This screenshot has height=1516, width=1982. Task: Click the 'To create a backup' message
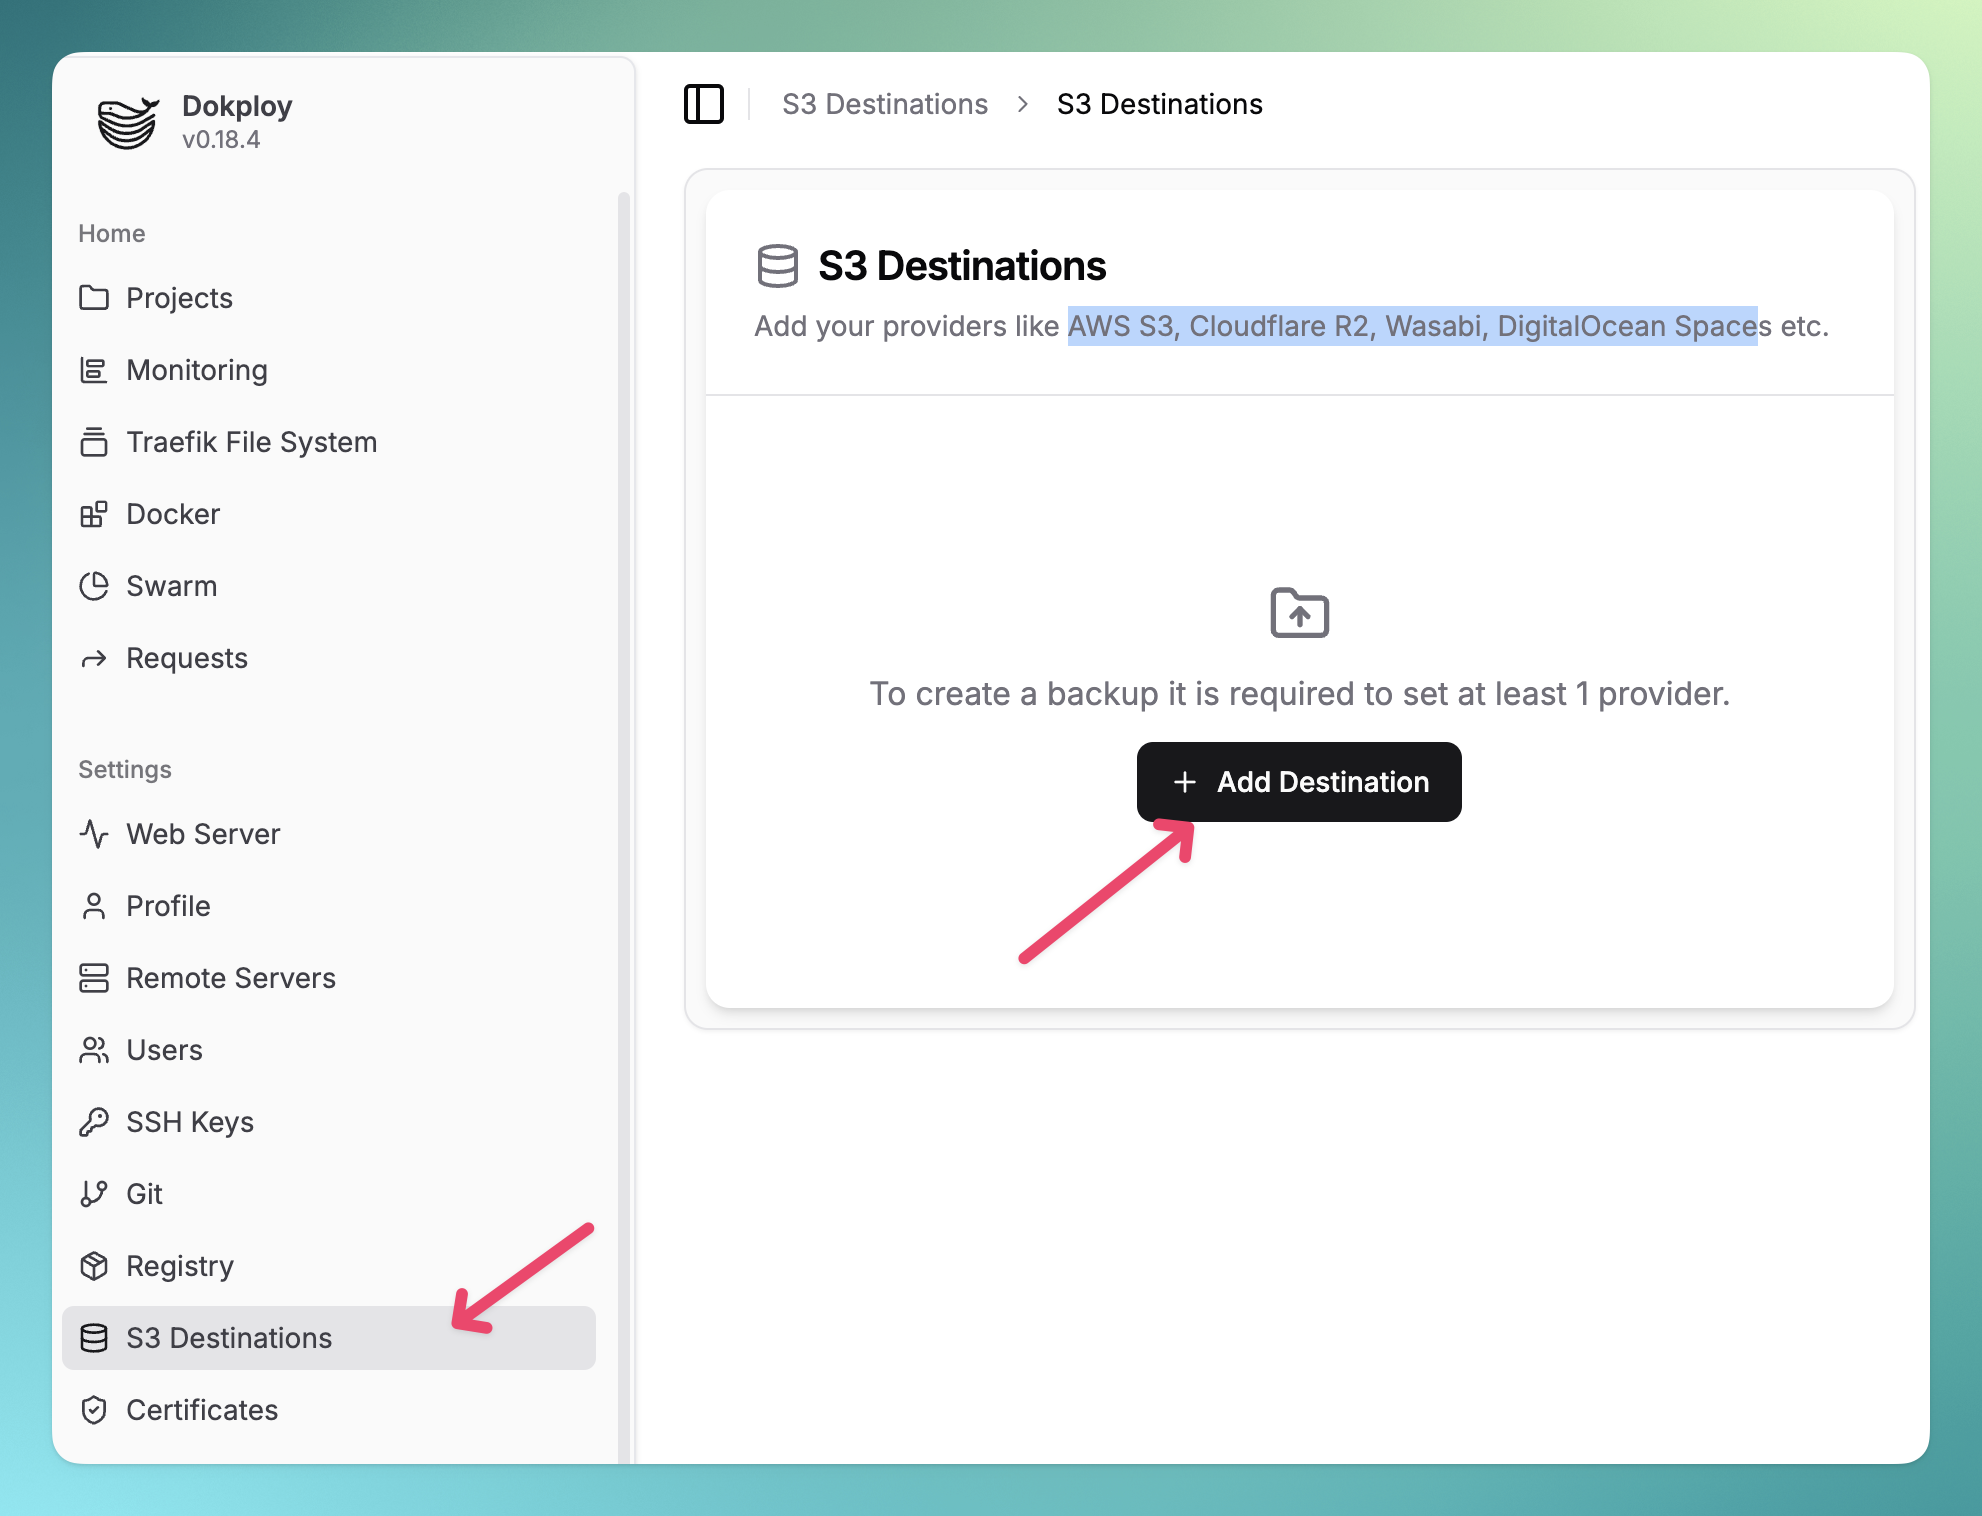coord(1299,694)
